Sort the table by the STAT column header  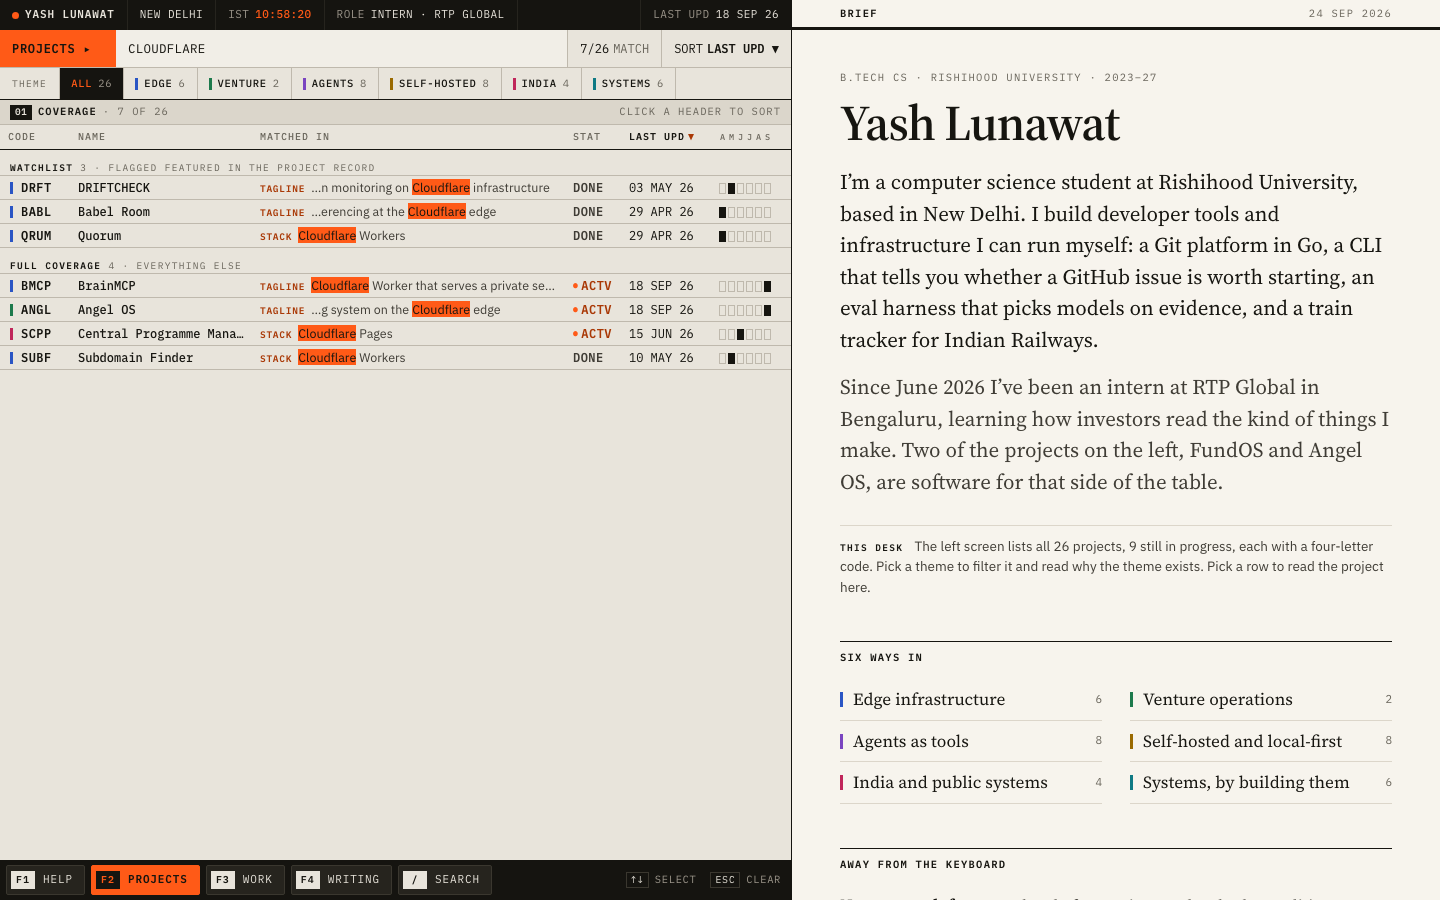click(x=587, y=137)
